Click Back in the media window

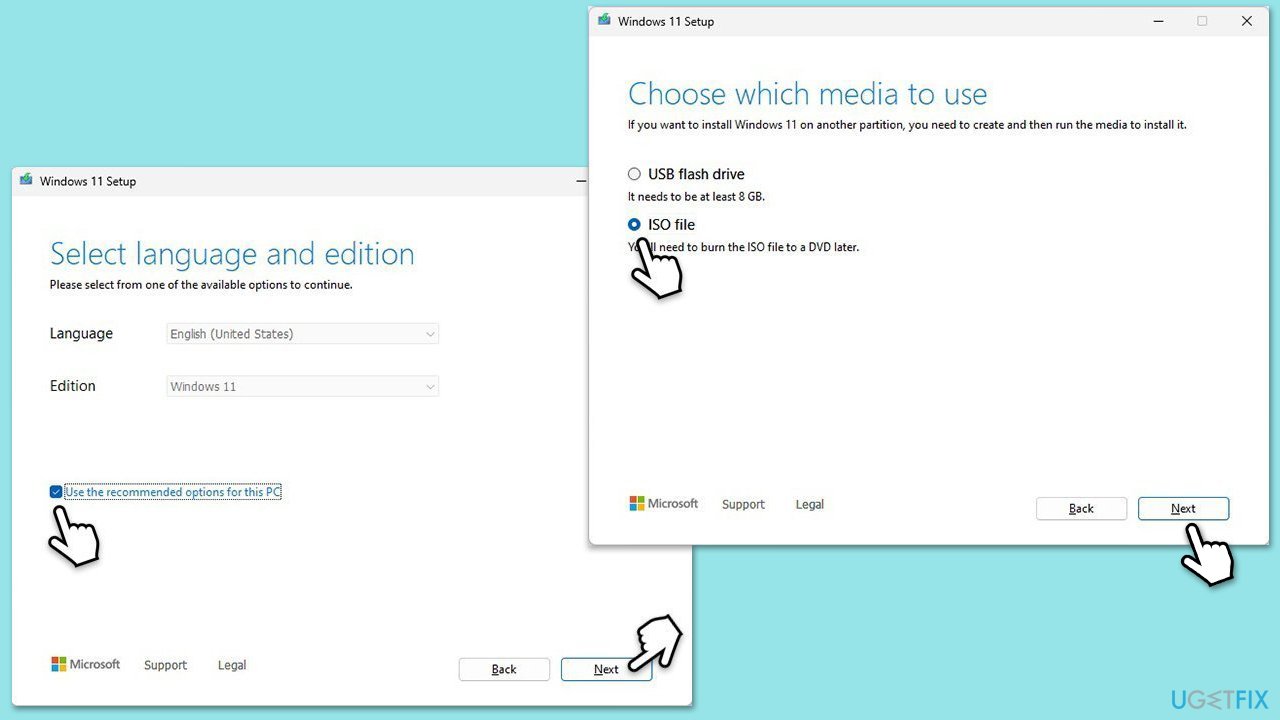[x=1081, y=509]
